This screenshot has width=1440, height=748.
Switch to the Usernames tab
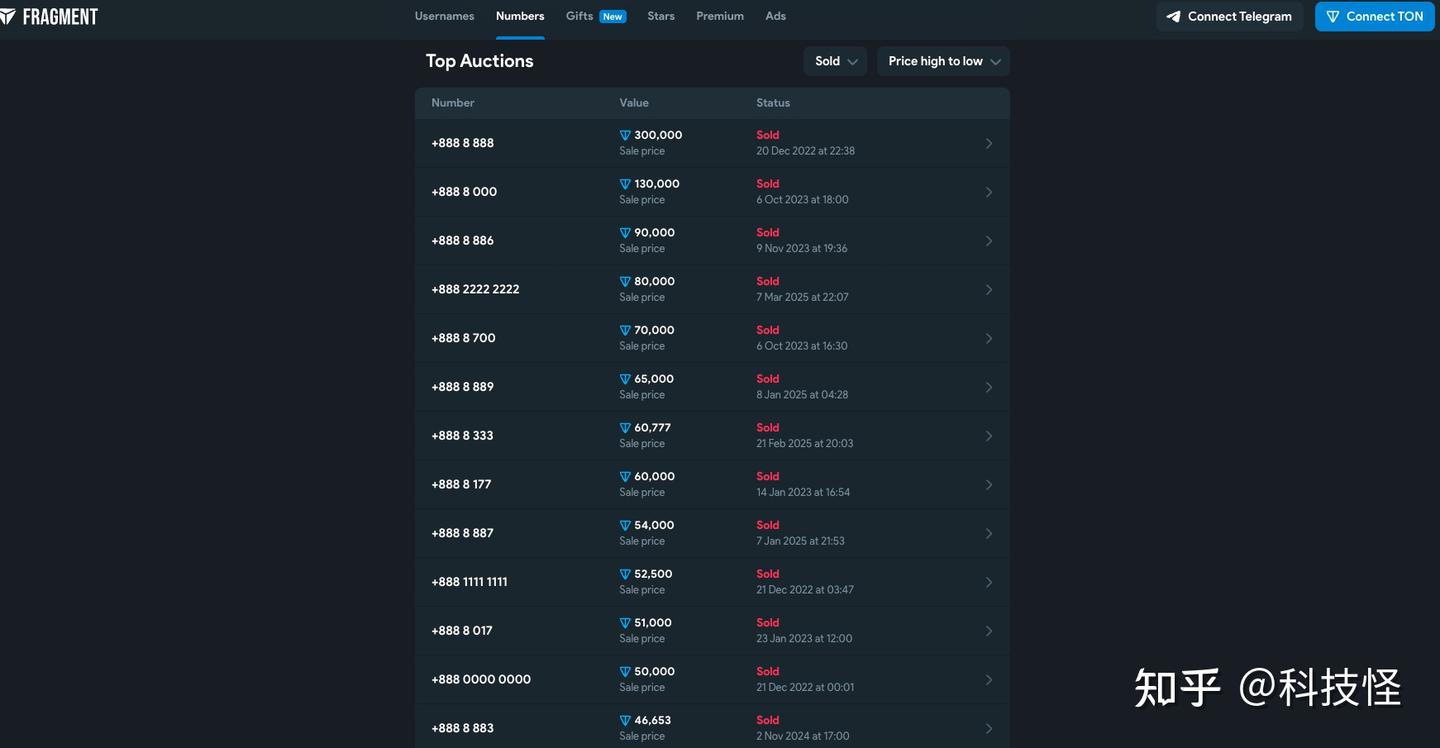tap(444, 16)
